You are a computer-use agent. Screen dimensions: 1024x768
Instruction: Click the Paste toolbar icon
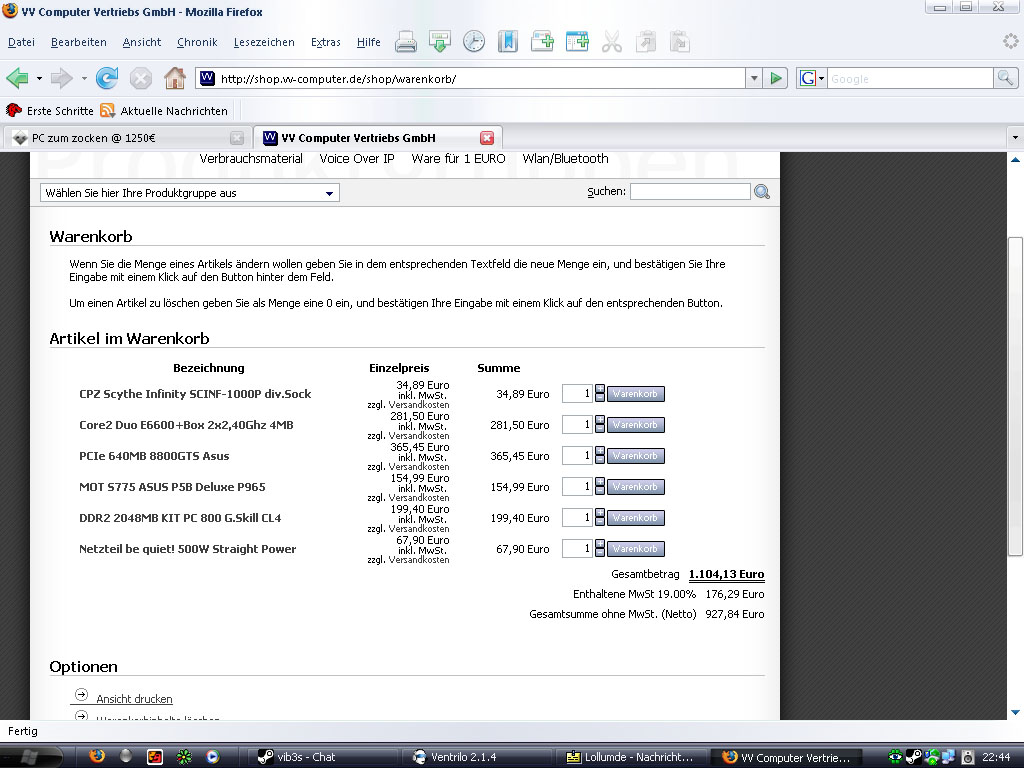pos(679,42)
